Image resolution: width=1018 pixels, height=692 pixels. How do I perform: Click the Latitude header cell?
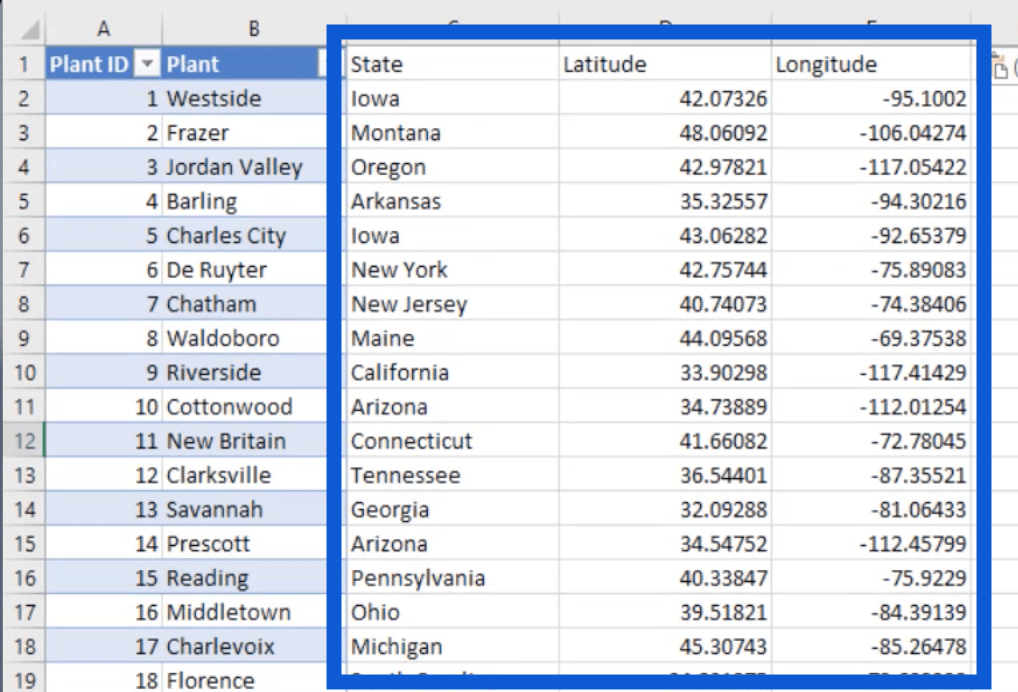(x=665, y=64)
